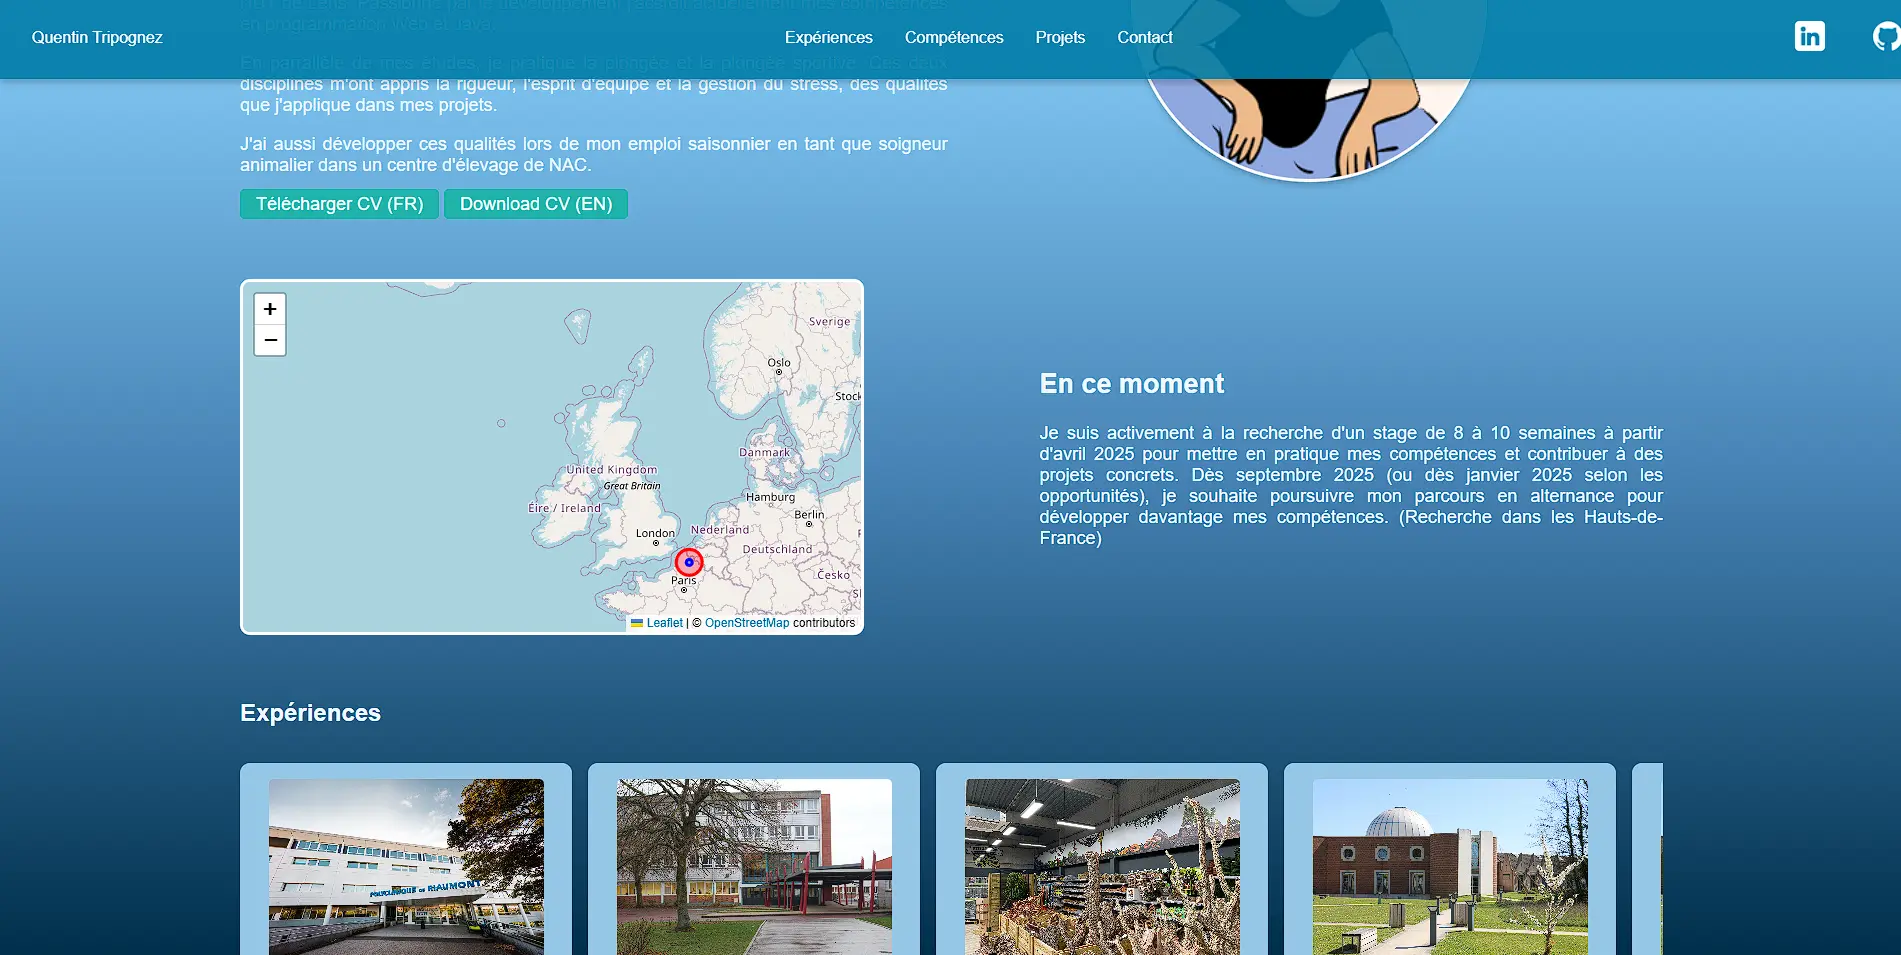Open the OpenStreetMap attribution link
The height and width of the screenshot is (955, 1901).
746,623
